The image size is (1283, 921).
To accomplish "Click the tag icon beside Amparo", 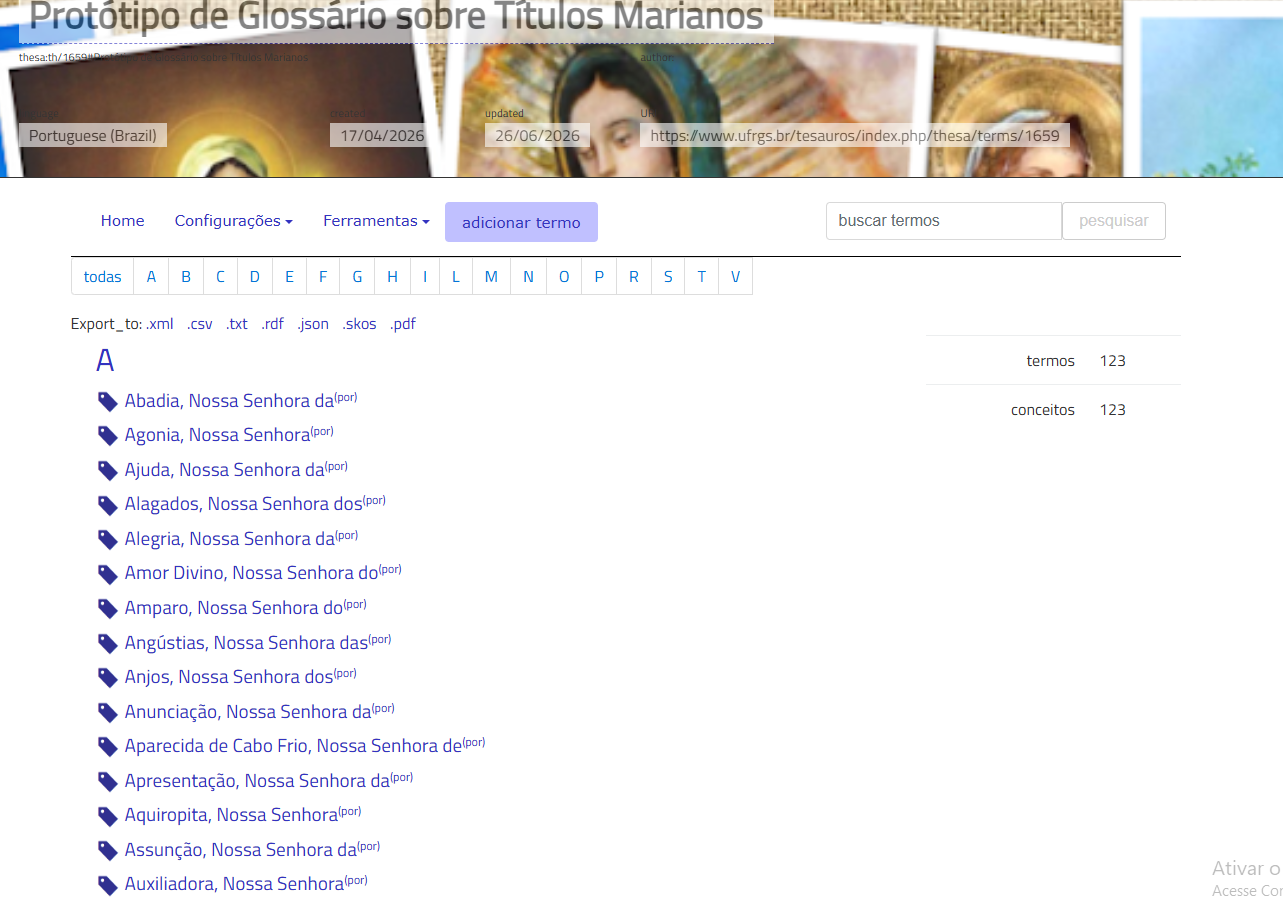I will pyautogui.click(x=108, y=608).
